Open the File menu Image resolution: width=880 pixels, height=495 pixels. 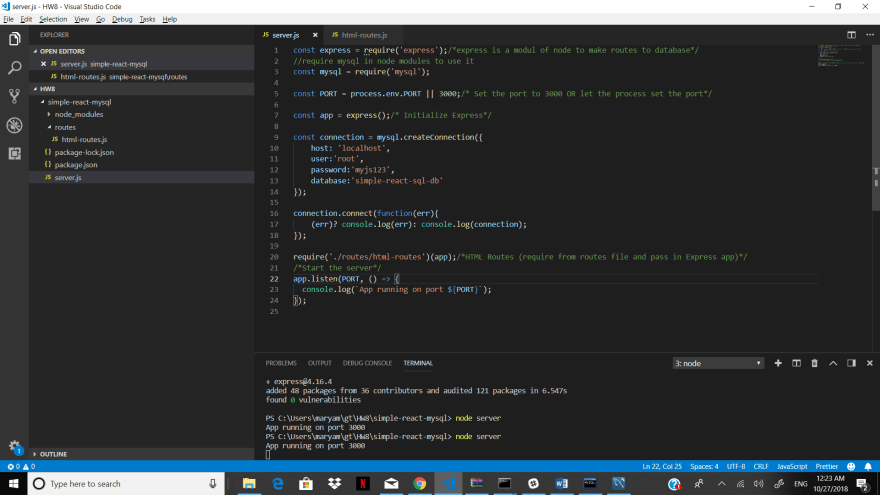coord(8,19)
